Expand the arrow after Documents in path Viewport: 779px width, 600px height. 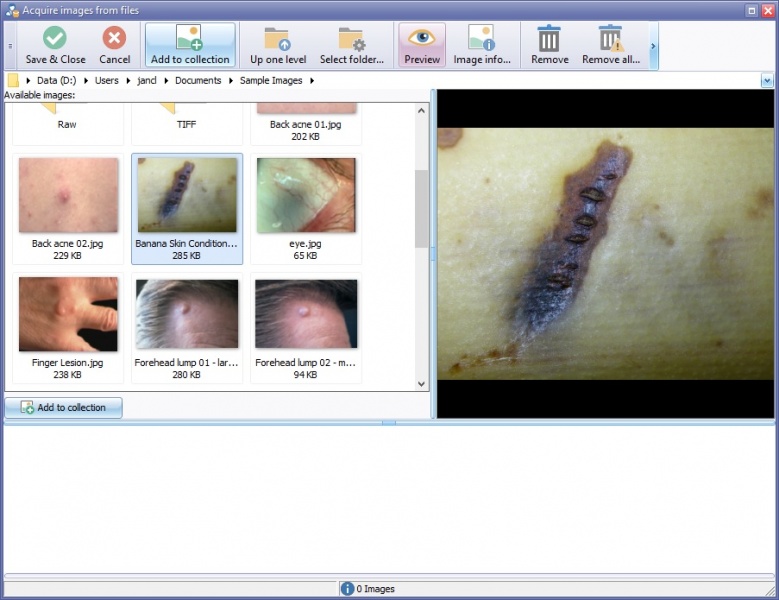[231, 80]
